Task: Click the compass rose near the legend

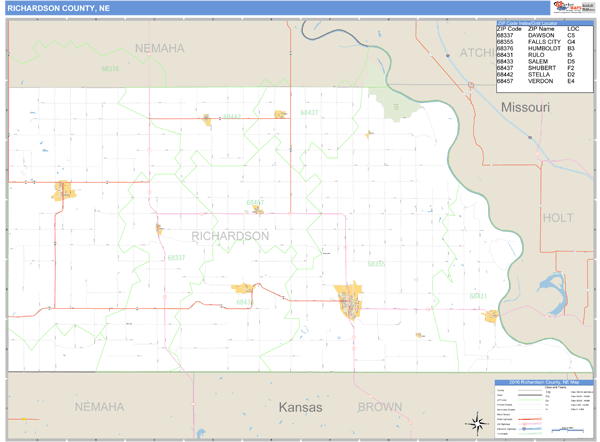Action: pos(476,422)
